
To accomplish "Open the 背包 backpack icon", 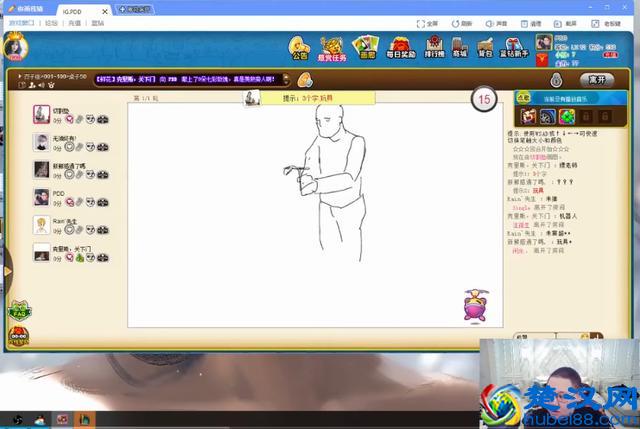I will pos(485,47).
